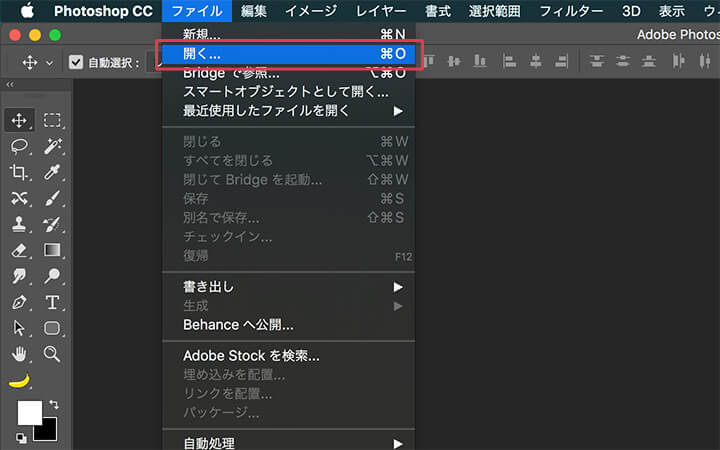Click distribute vertical centers in options bar

tap(623, 61)
